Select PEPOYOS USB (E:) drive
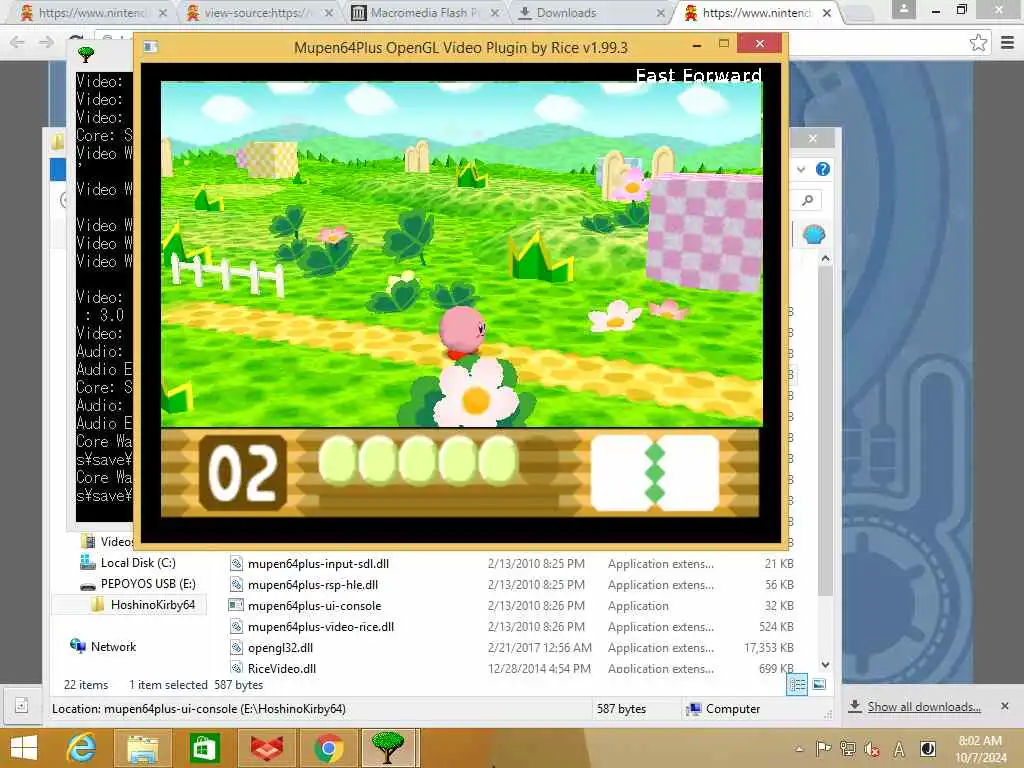Viewport: 1024px width, 768px height. tap(148, 584)
